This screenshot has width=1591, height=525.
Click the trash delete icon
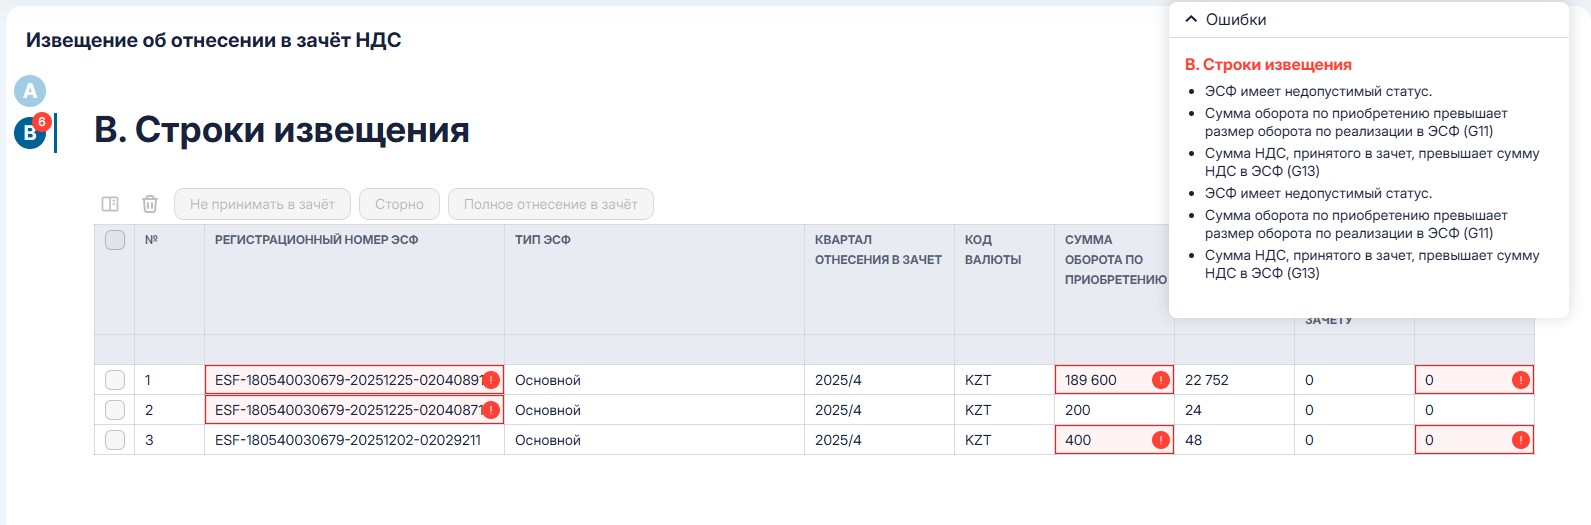coord(150,204)
